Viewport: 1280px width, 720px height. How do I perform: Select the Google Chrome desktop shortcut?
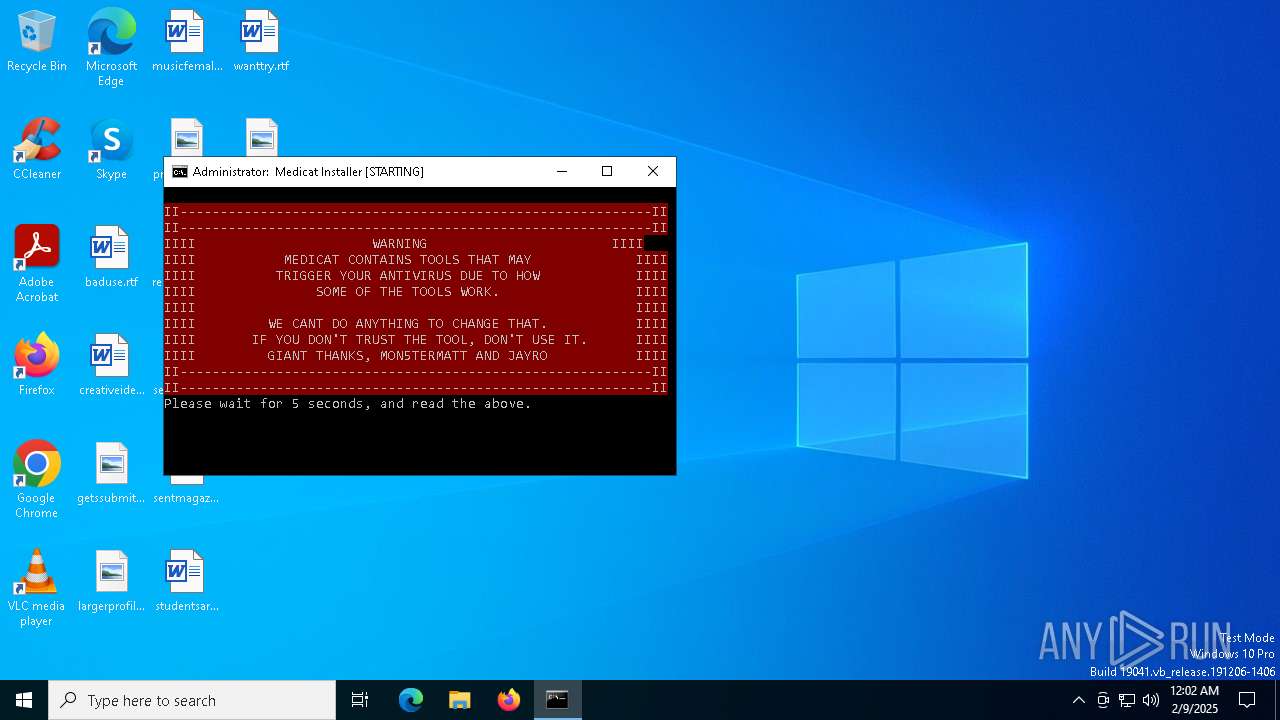point(37,480)
